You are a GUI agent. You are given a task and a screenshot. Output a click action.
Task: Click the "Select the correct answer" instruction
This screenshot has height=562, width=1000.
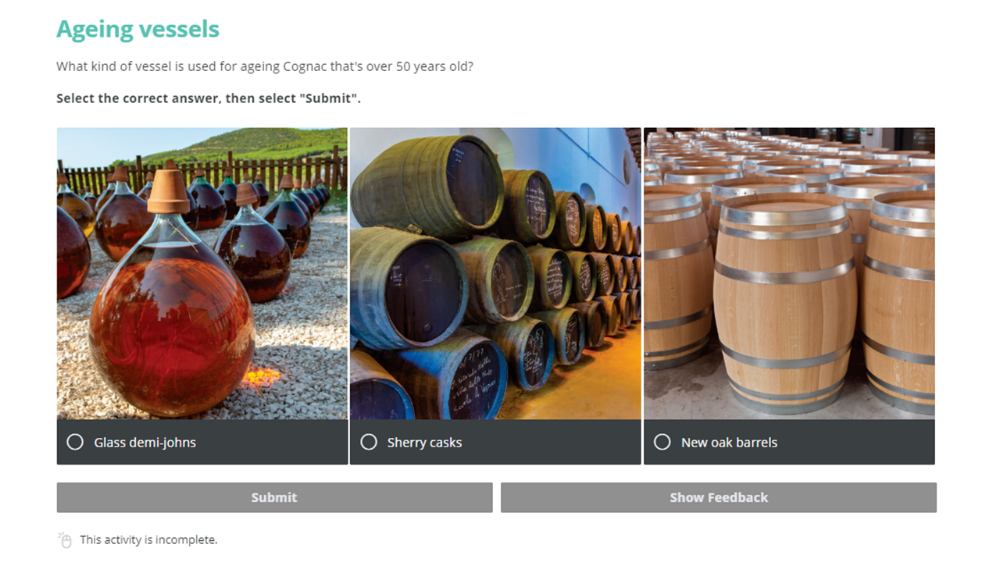[x=208, y=99]
